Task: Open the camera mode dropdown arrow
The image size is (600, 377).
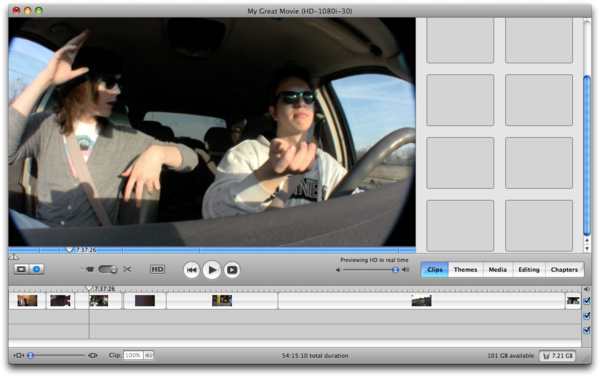Action: [x=82, y=269]
